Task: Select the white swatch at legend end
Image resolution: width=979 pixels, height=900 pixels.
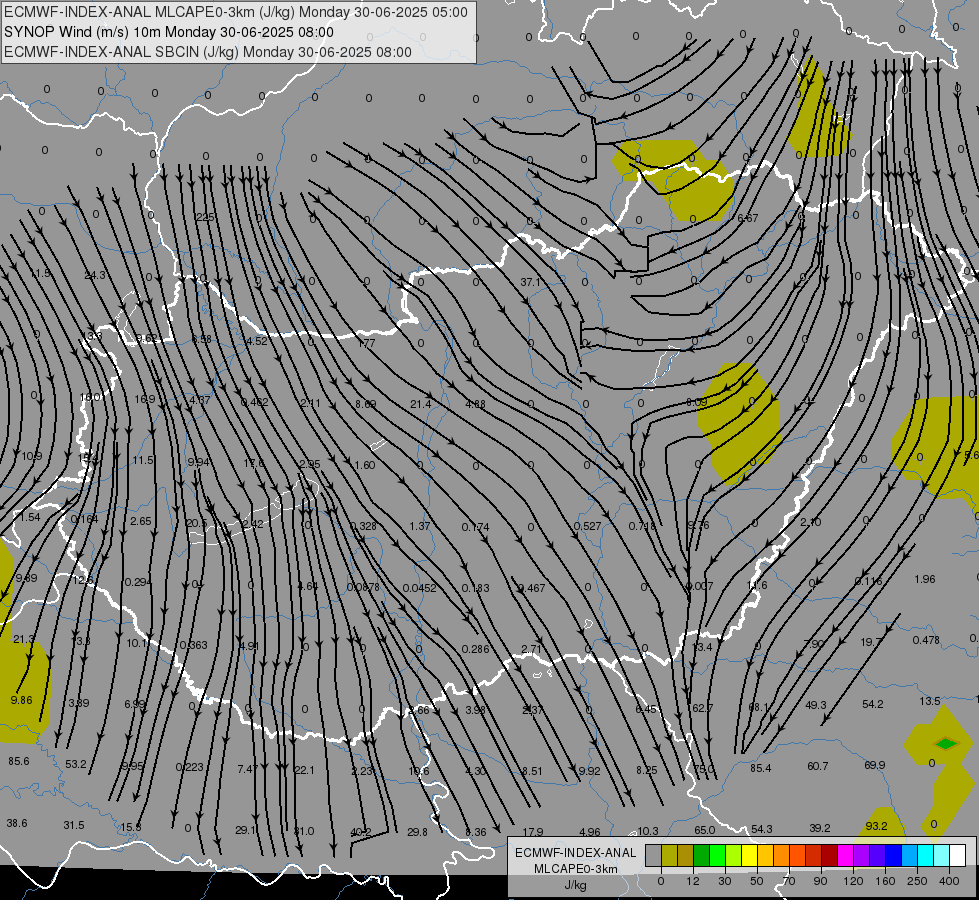Action: click(957, 856)
